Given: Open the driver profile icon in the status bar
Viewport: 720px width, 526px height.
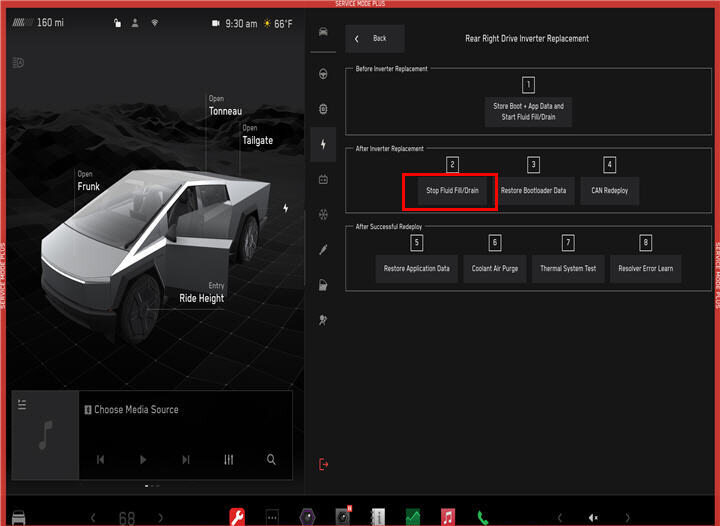Looking at the screenshot, I should pos(135,23).
